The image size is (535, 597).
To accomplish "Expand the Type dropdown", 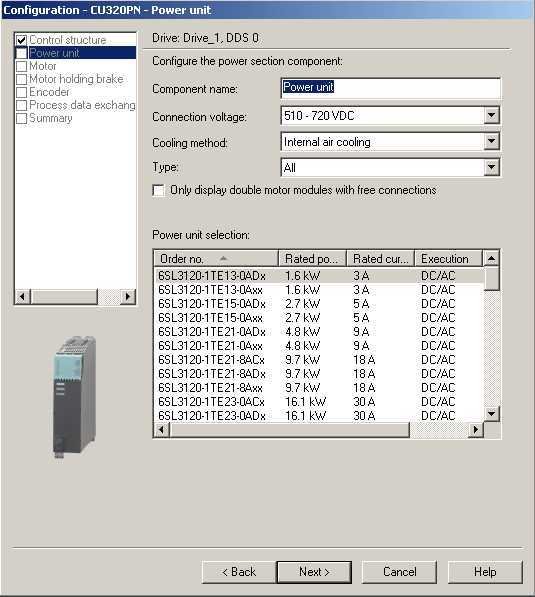I will [491, 167].
